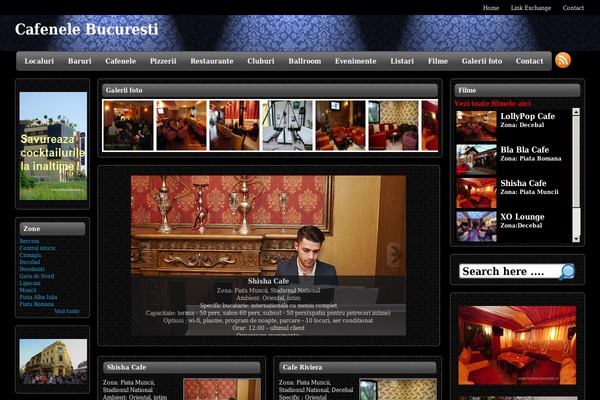Open the second gallery photo with red chairs

click(181, 125)
